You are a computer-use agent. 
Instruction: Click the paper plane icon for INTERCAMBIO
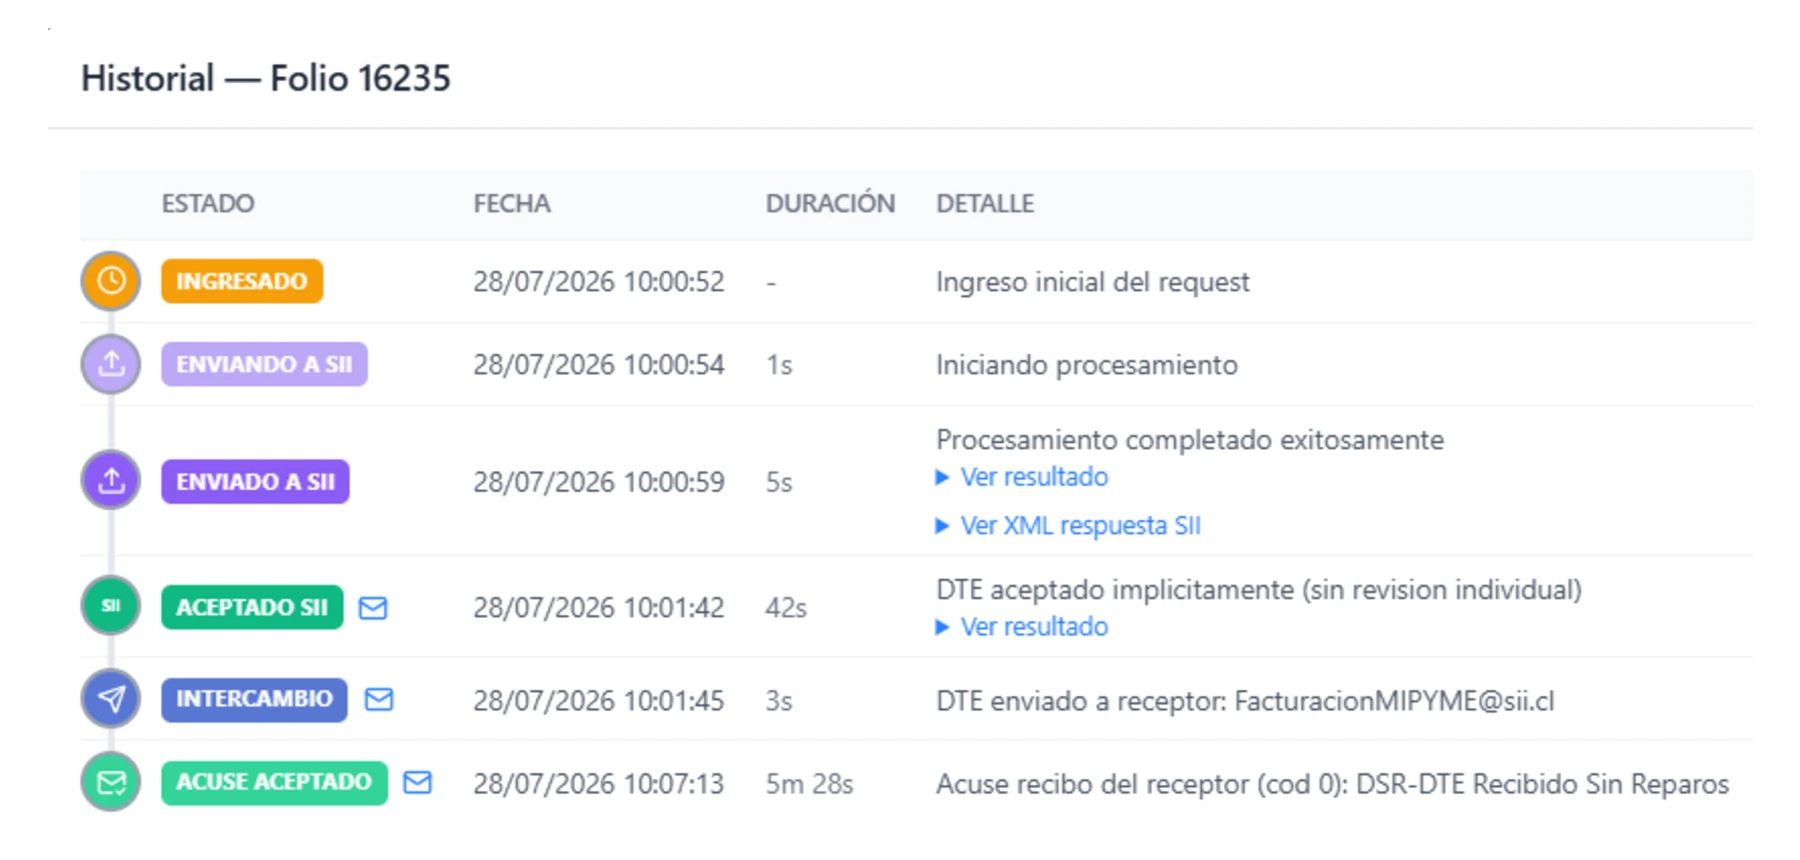point(111,699)
